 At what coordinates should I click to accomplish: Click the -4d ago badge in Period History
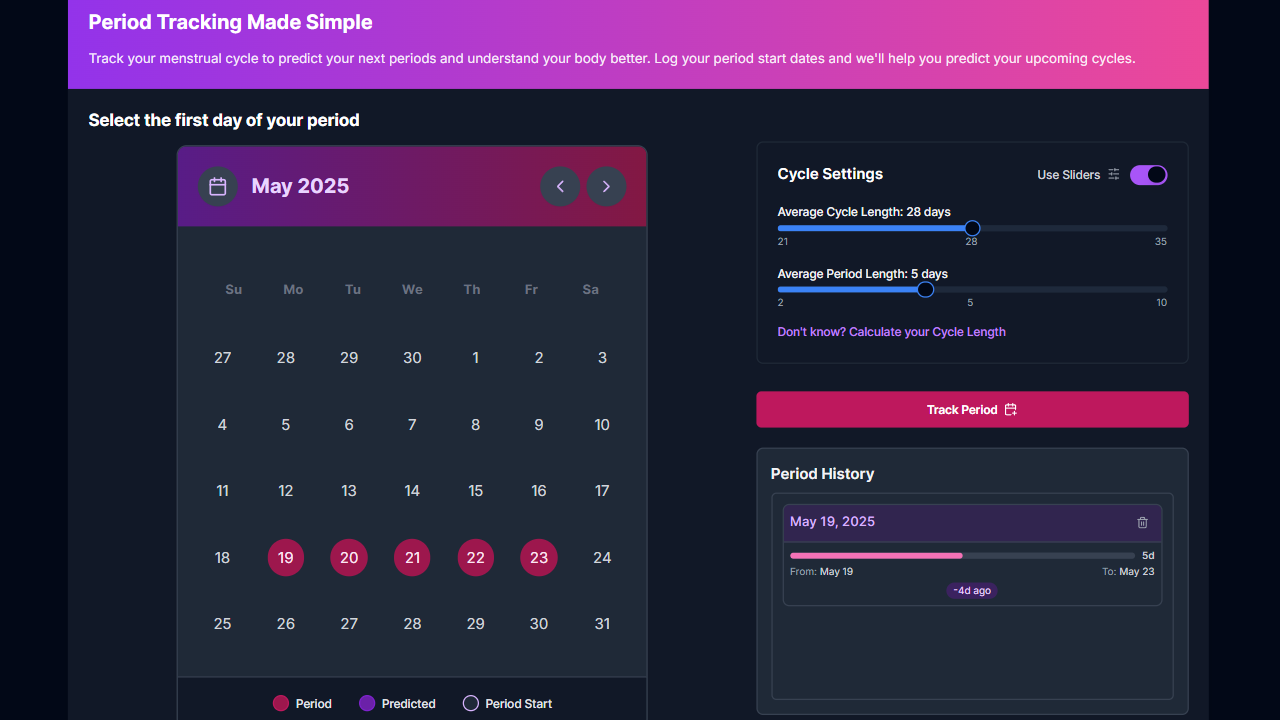tap(971, 590)
